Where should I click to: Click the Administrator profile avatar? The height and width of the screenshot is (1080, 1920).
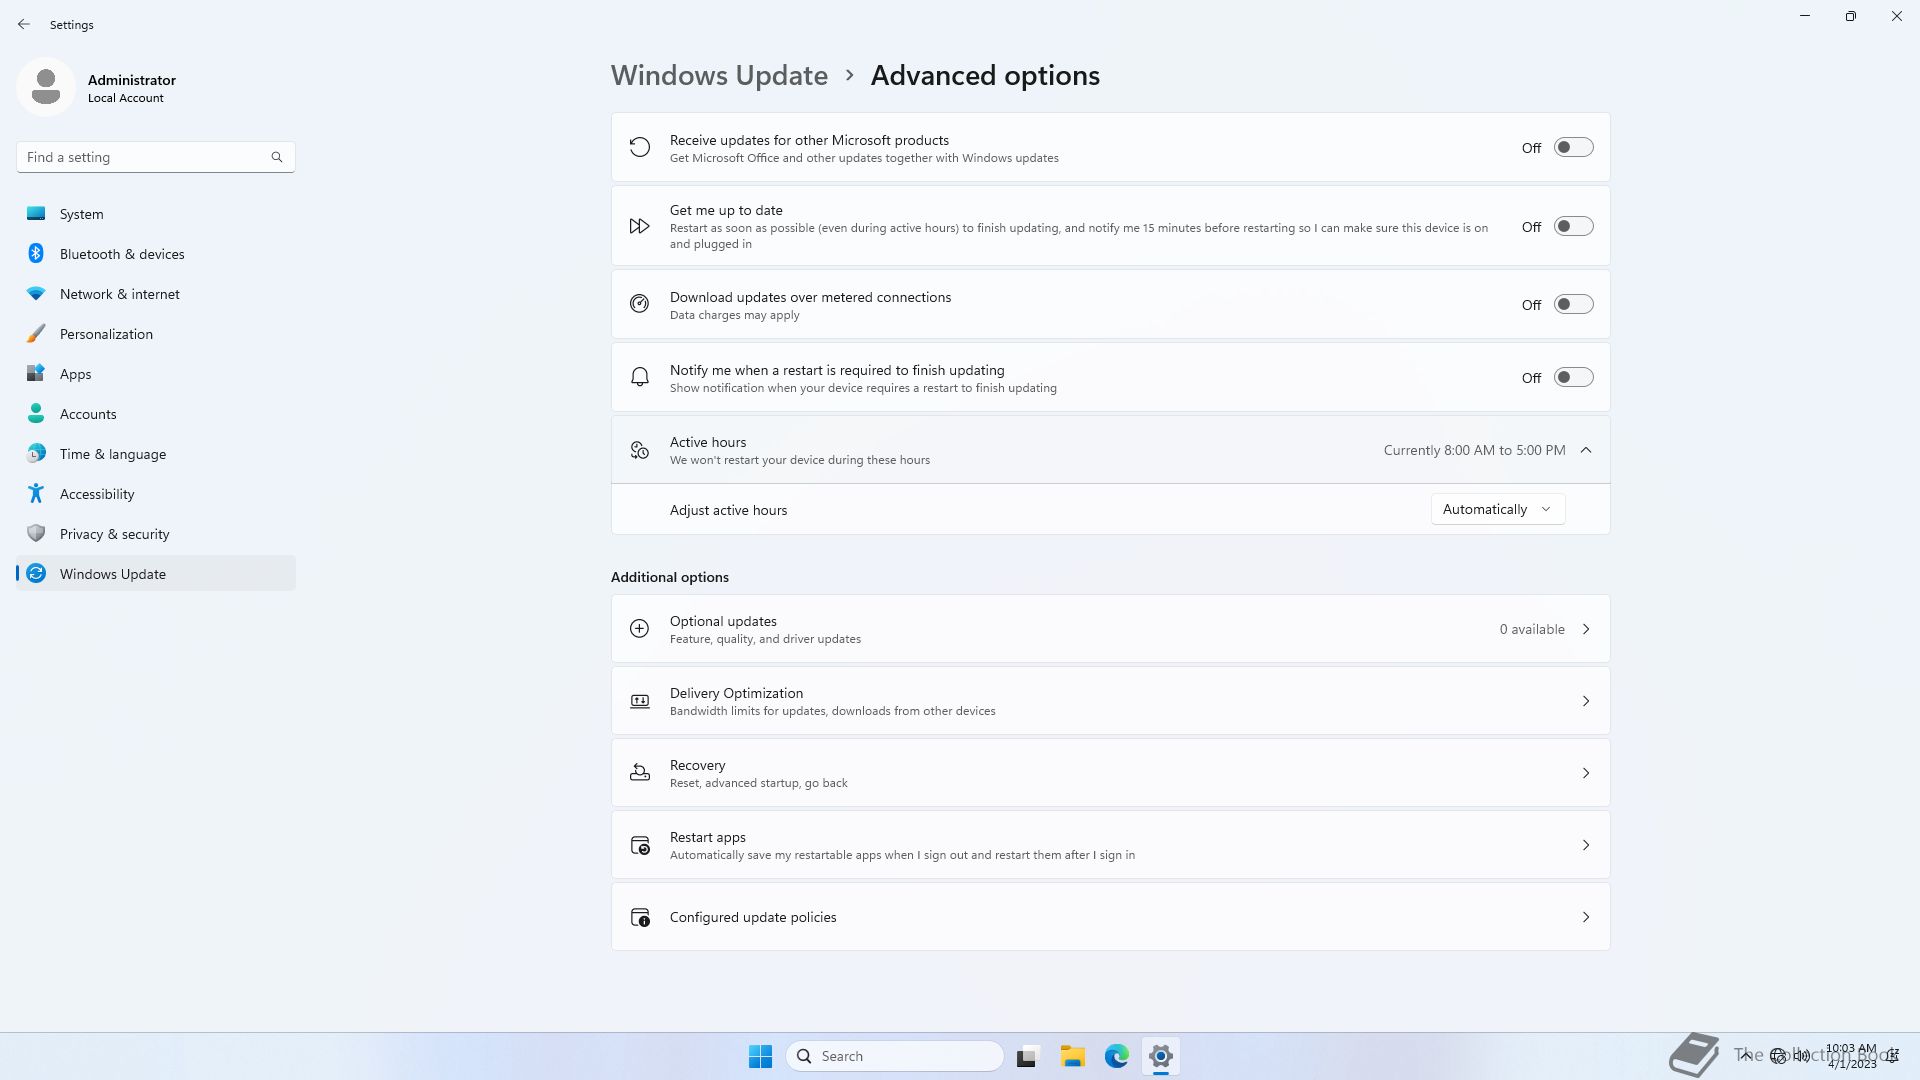click(x=46, y=87)
